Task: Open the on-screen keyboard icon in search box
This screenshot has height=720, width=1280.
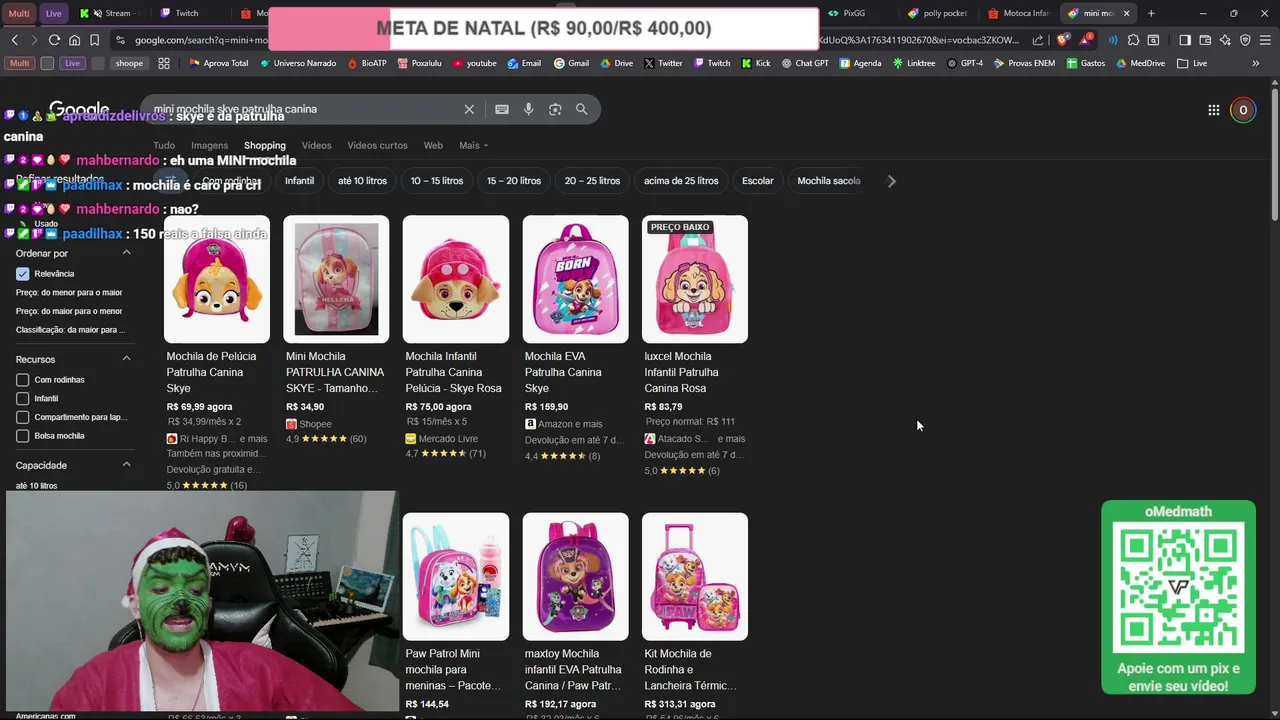Action: click(502, 109)
